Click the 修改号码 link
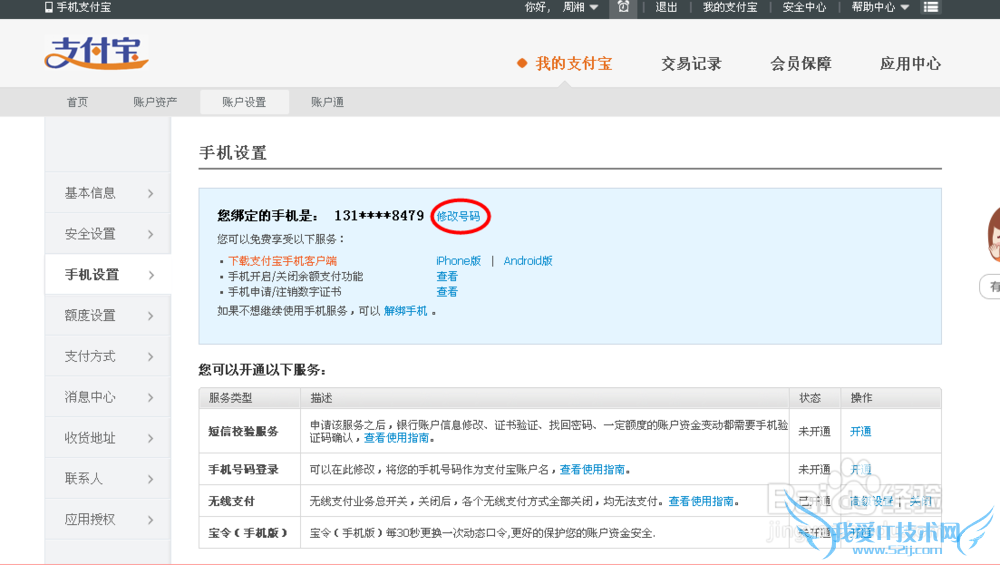Image resolution: width=1000 pixels, height=565 pixels. point(458,216)
